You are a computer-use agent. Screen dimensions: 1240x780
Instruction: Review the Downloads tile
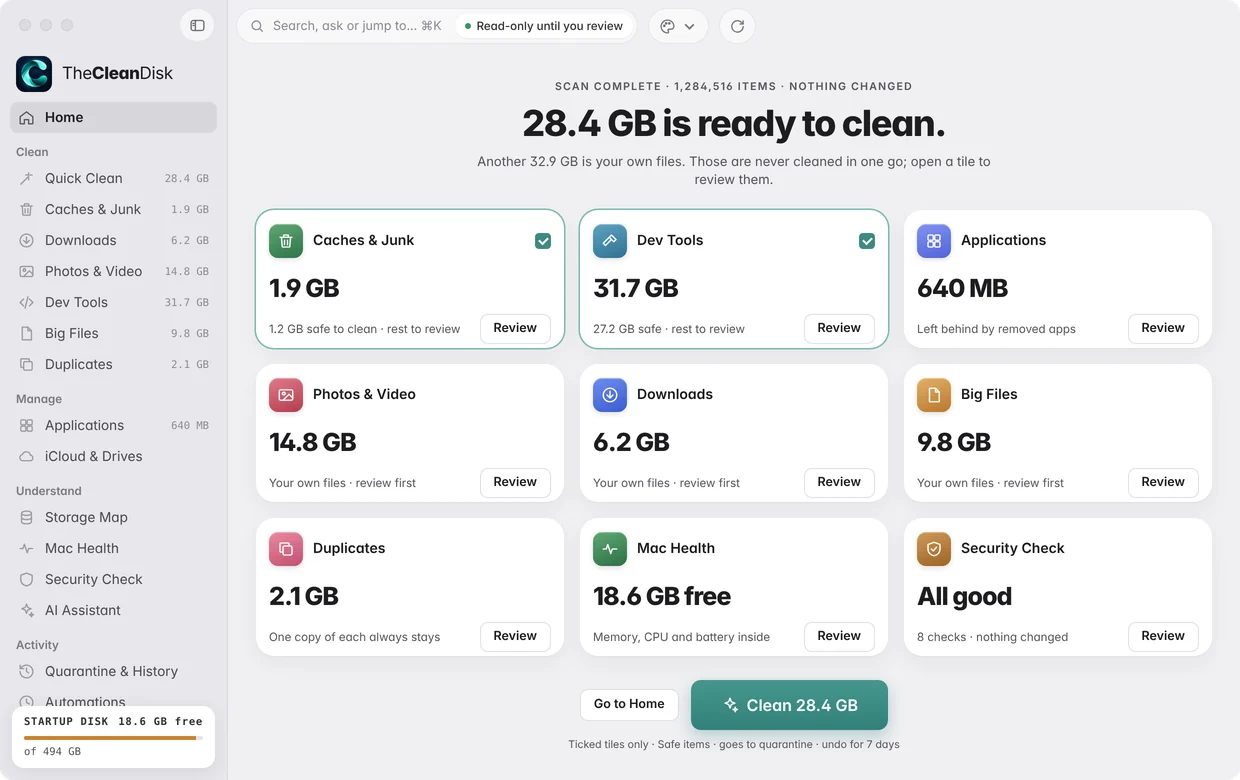839,482
